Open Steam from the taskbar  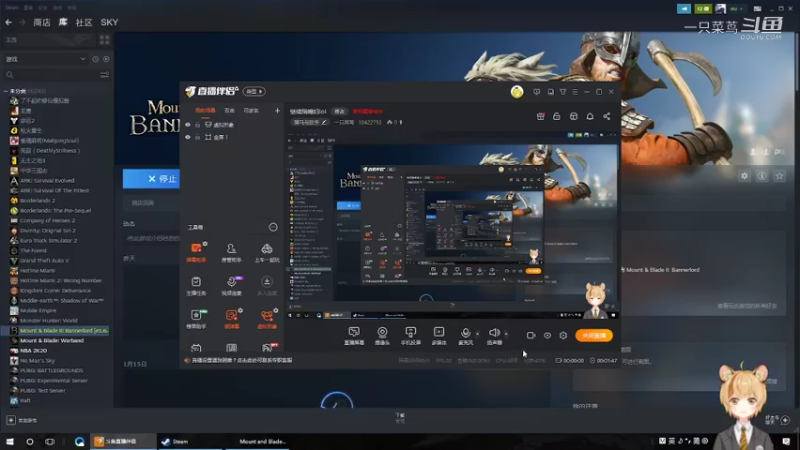189,441
